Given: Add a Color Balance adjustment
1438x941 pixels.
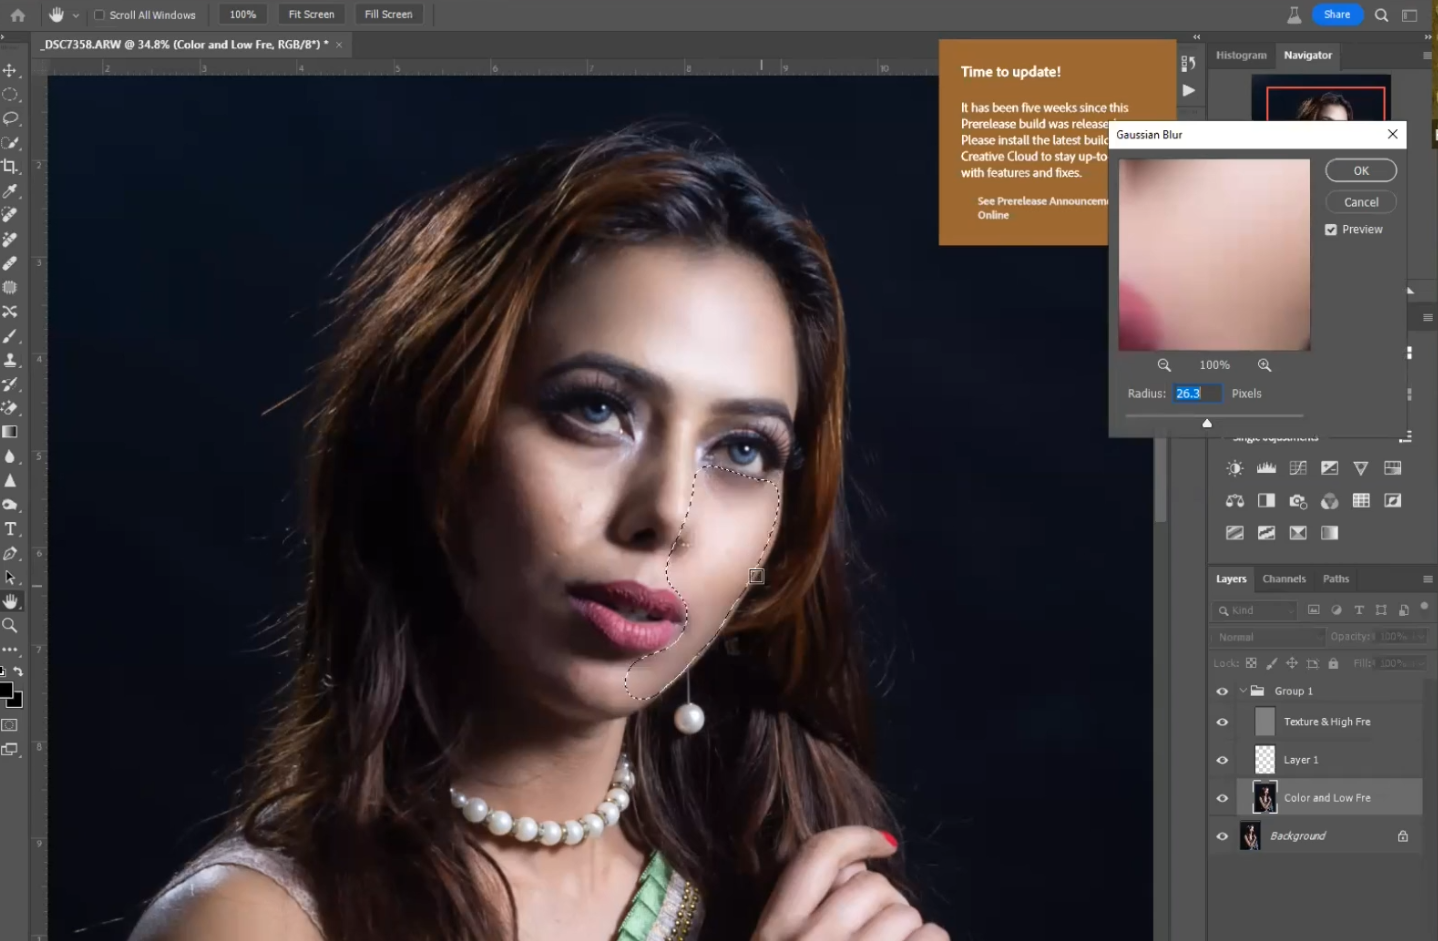Looking at the screenshot, I should coord(1235,501).
